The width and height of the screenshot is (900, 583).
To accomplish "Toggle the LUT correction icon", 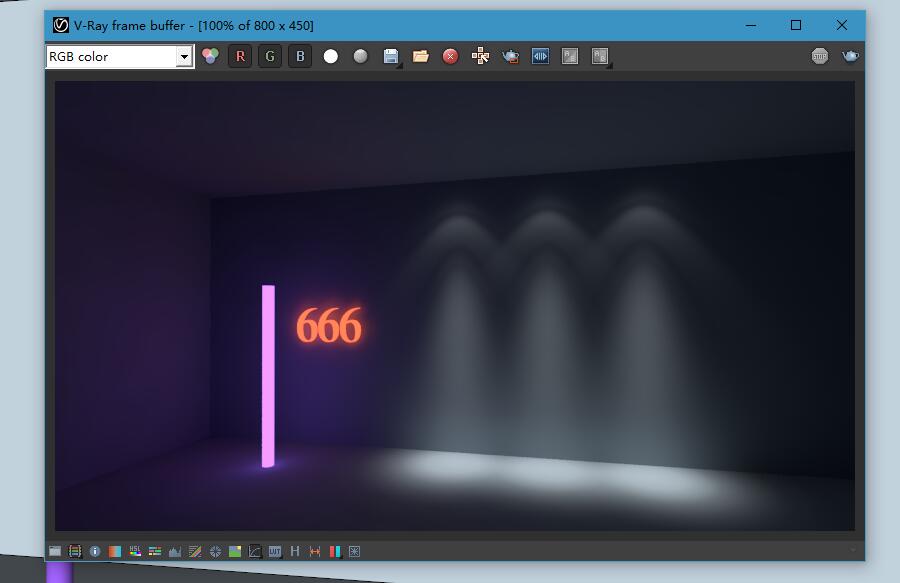I will click(275, 551).
